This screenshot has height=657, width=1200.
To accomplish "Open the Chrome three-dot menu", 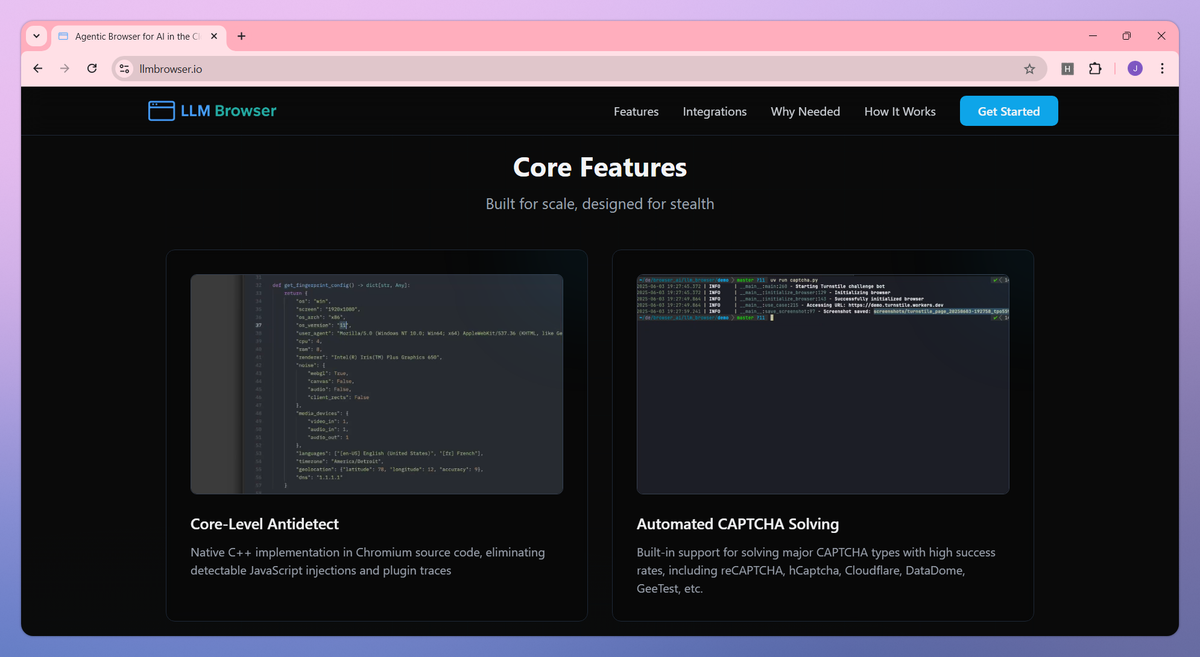I will (1162, 69).
